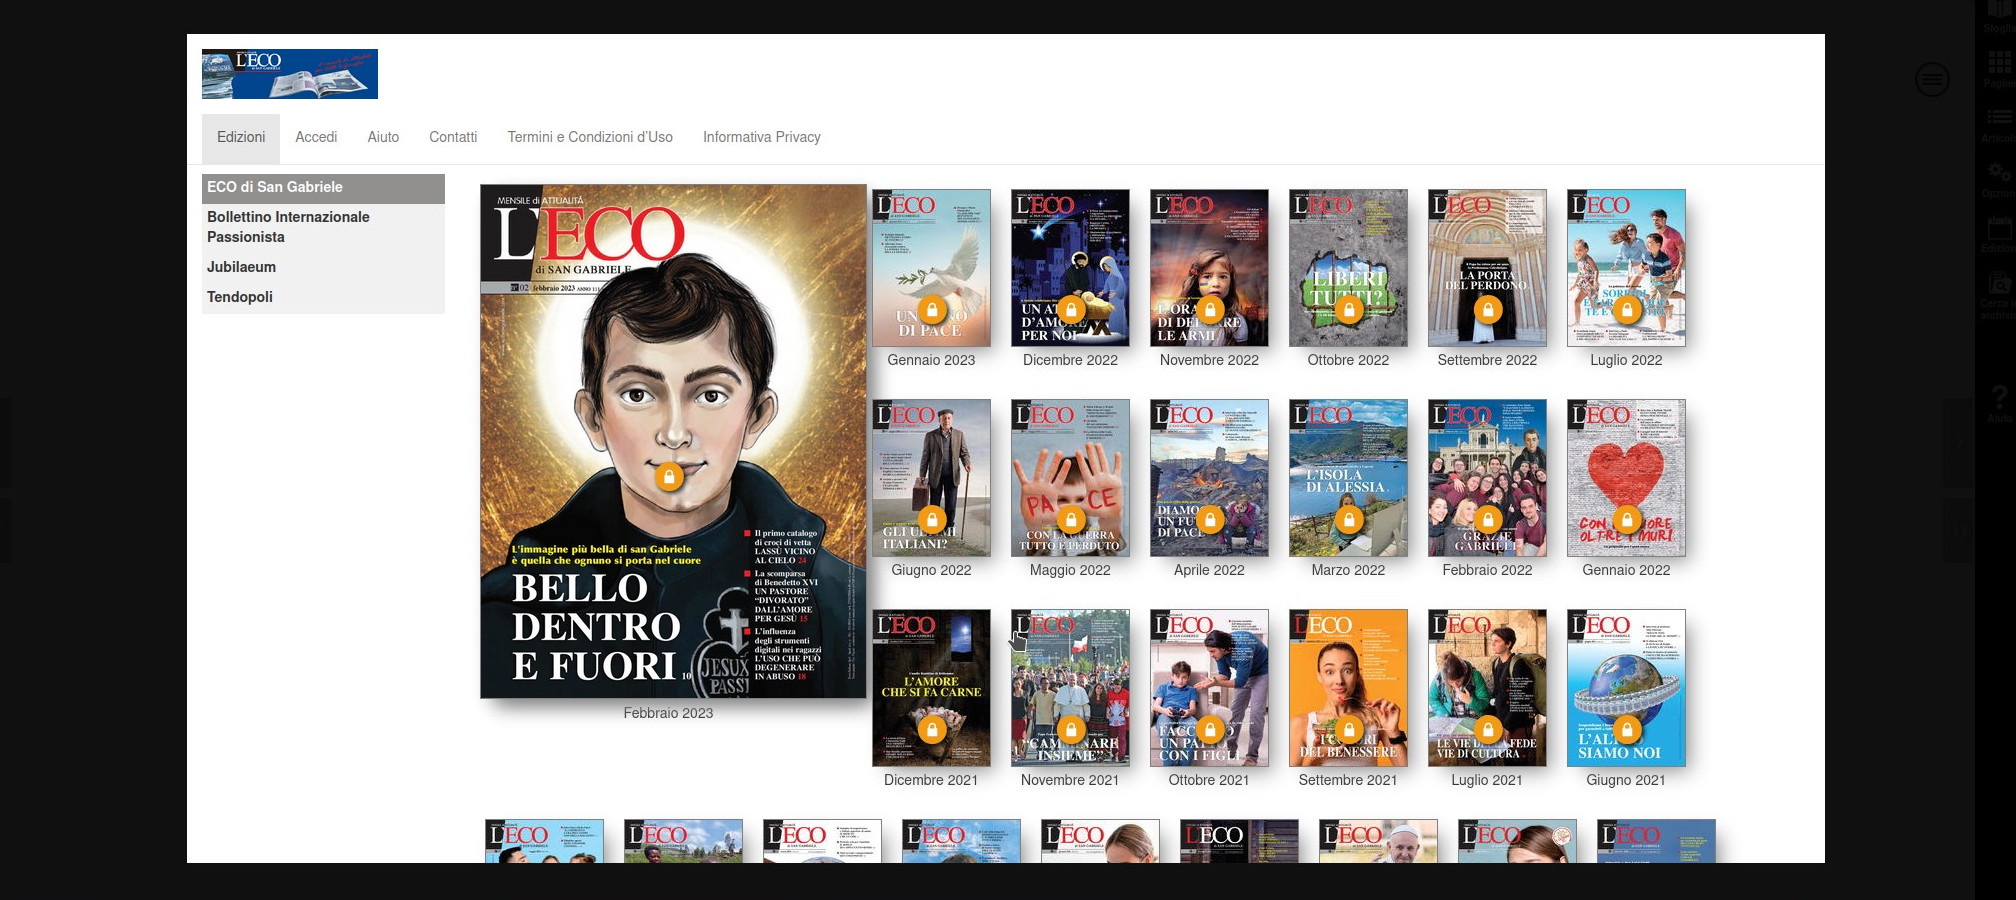Click the lock icon on Ottobre 2022 cover
The width and height of the screenshot is (2016, 900).
click(1349, 309)
